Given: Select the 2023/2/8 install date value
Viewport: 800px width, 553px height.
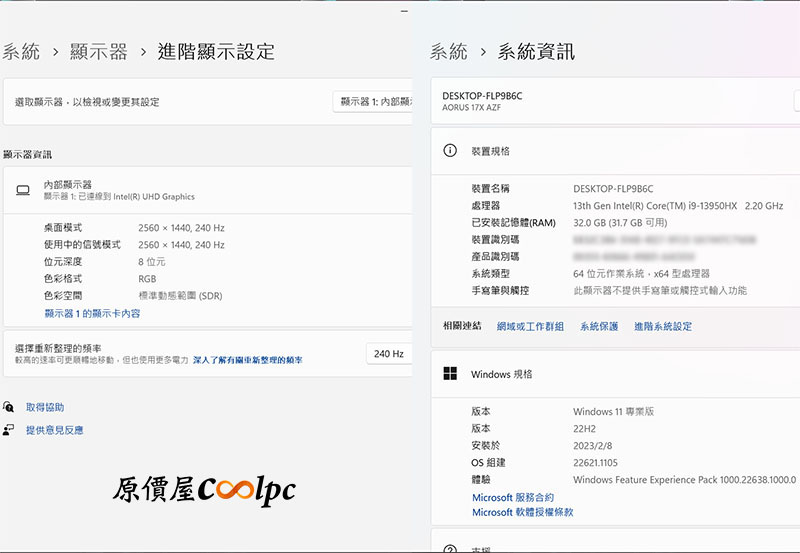Looking at the screenshot, I should (592, 445).
